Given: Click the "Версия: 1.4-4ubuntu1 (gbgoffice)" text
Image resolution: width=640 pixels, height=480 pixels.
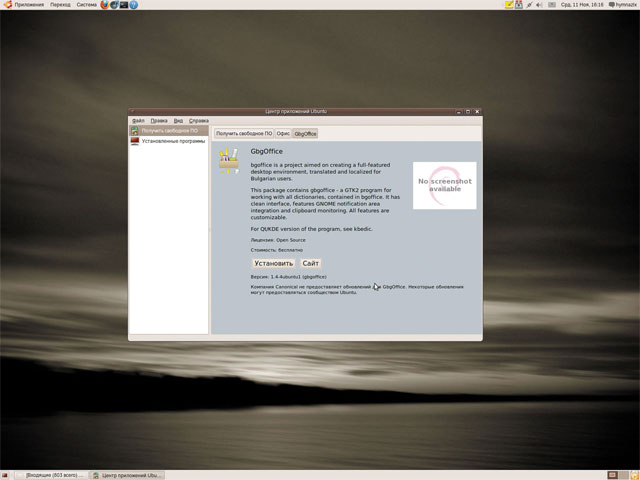Looking at the screenshot, I should [289, 277].
